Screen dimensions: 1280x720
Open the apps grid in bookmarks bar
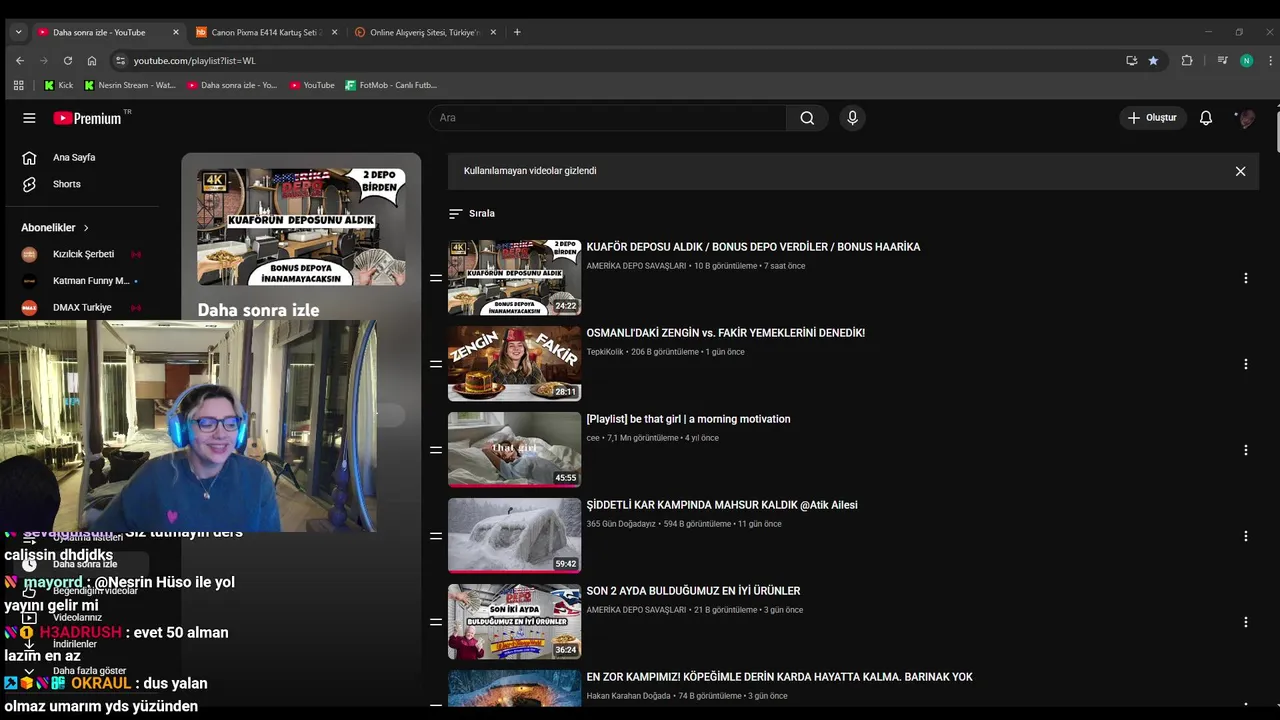point(18,85)
